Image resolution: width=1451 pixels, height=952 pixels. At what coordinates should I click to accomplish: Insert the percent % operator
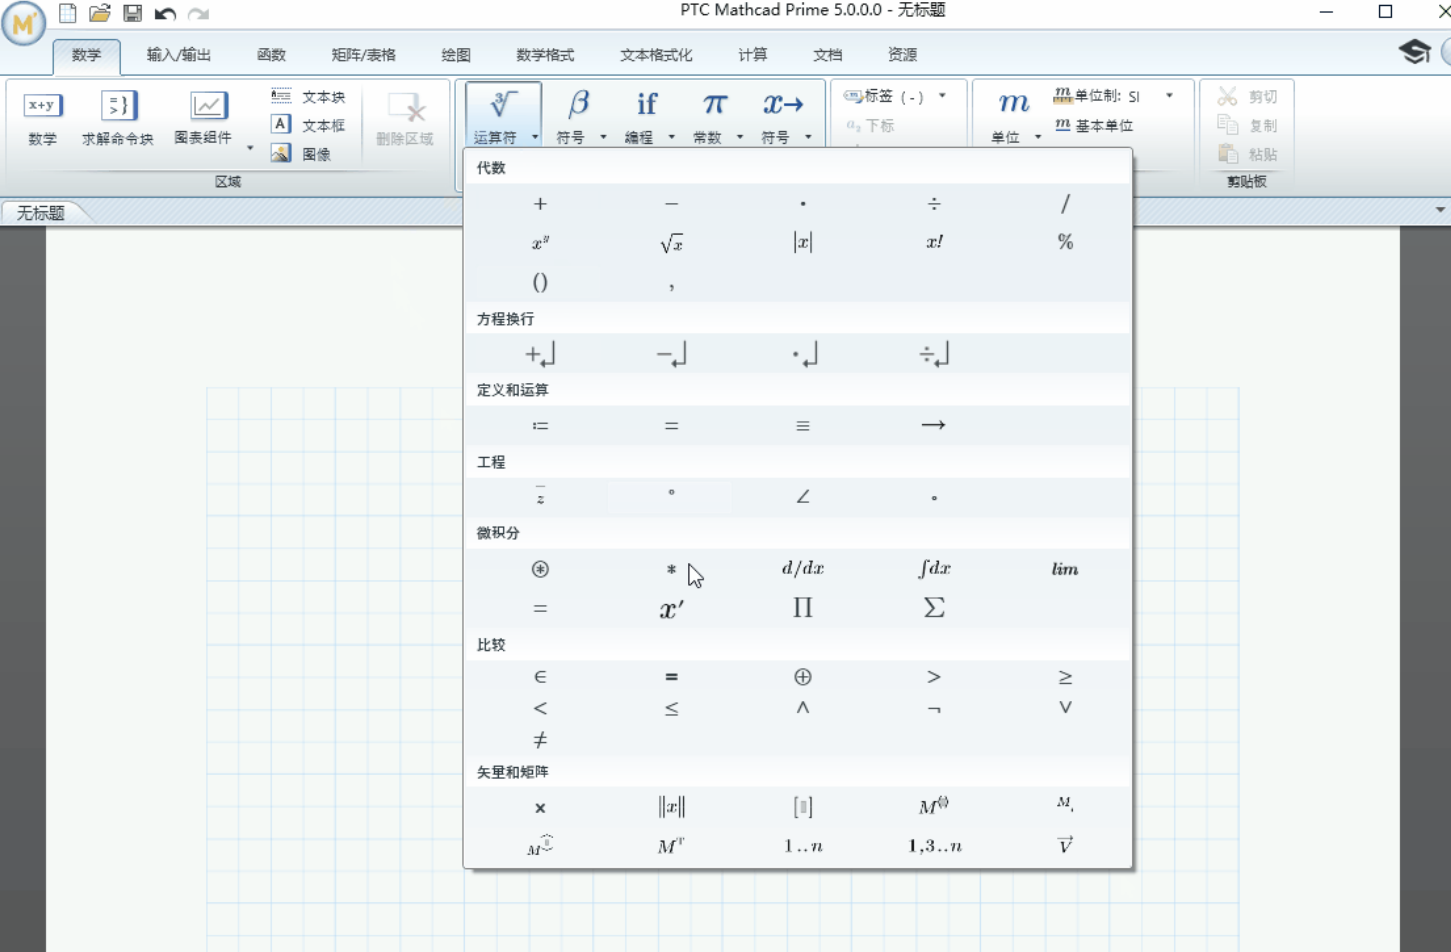point(1065,243)
